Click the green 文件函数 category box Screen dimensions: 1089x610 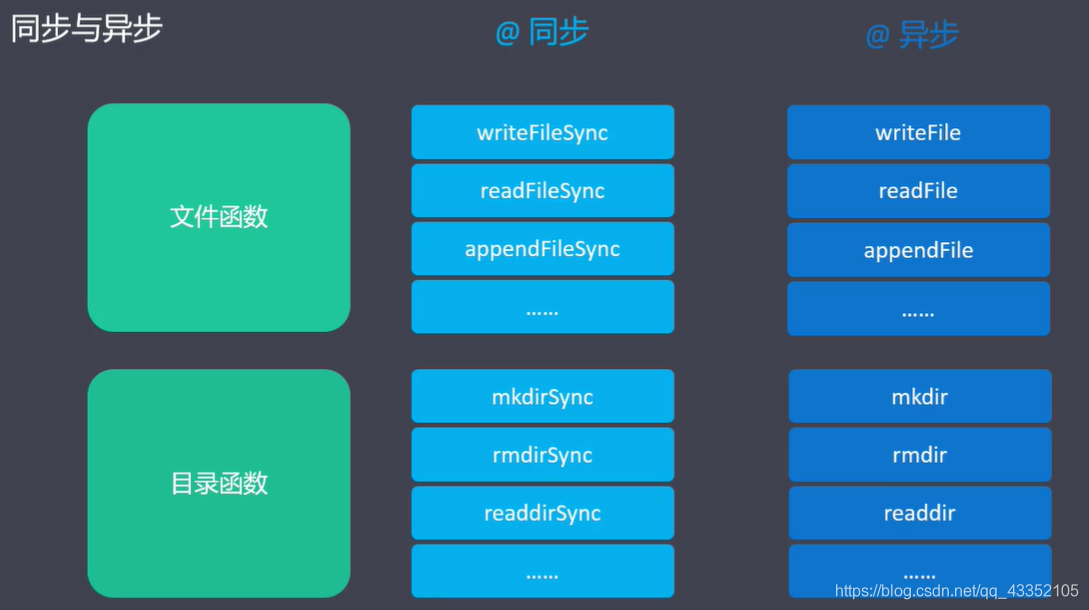(x=219, y=217)
